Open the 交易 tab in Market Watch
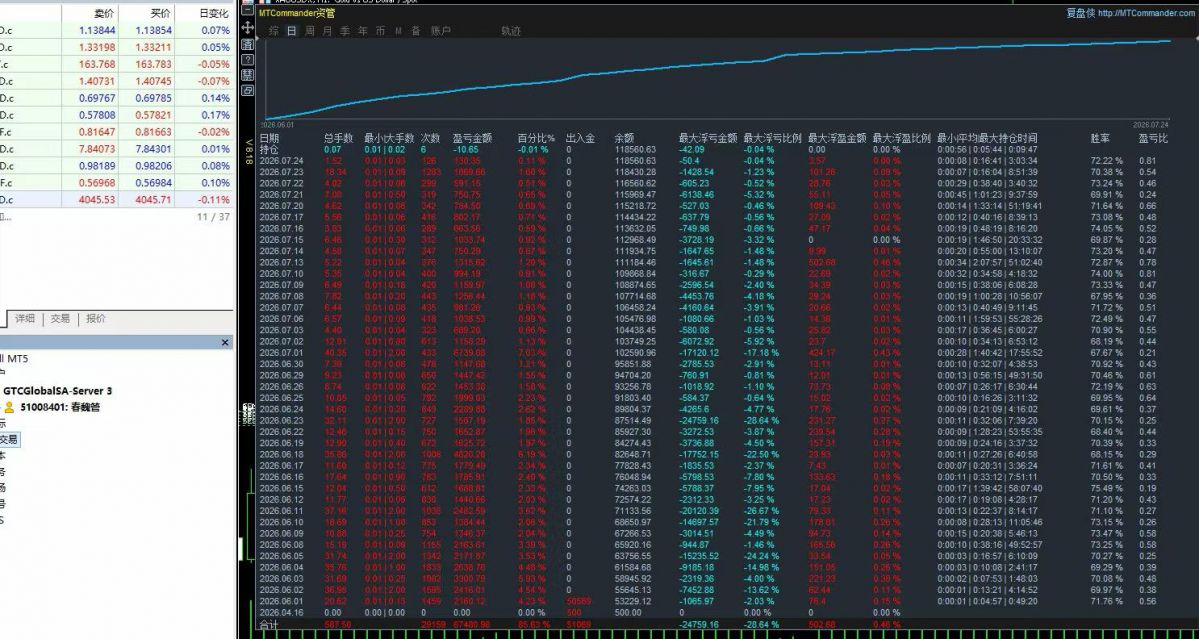The width and height of the screenshot is (1199, 639). (60, 319)
